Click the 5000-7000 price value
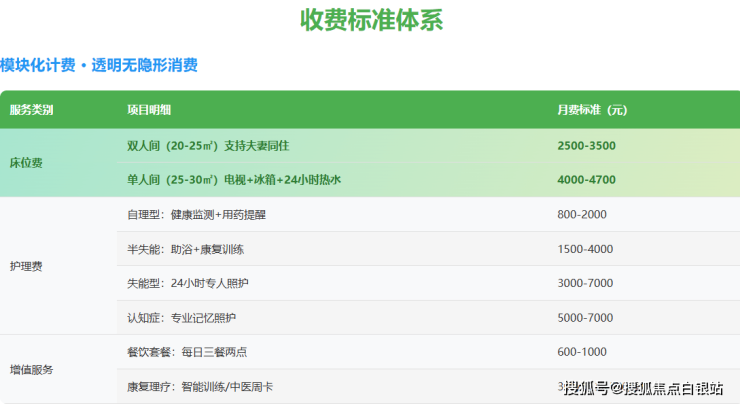The height and width of the screenshot is (404, 740). (585, 318)
